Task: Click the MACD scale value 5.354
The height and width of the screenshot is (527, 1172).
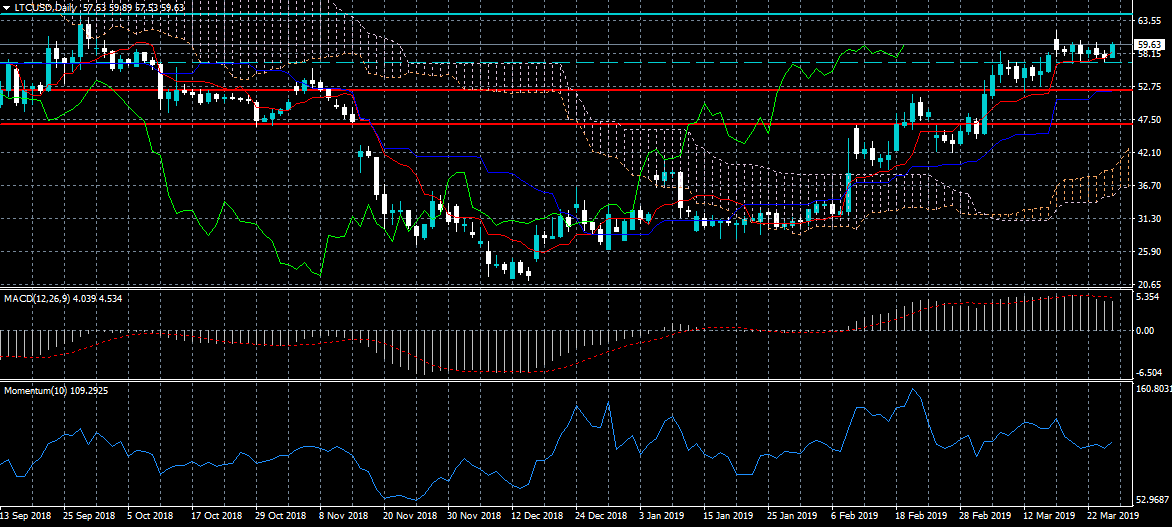Action: point(1147,297)
